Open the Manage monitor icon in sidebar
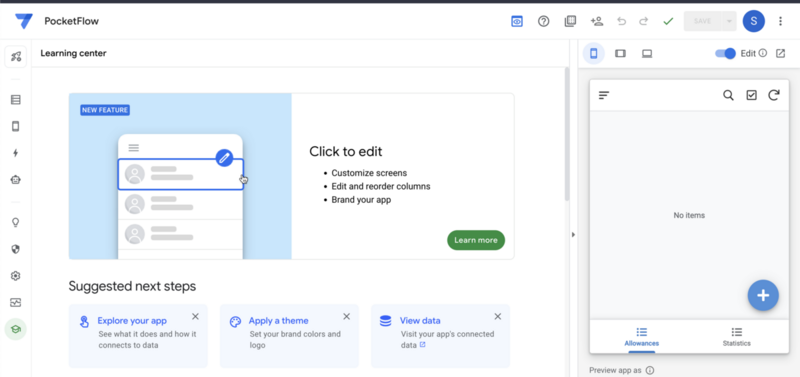 point(16,303)
